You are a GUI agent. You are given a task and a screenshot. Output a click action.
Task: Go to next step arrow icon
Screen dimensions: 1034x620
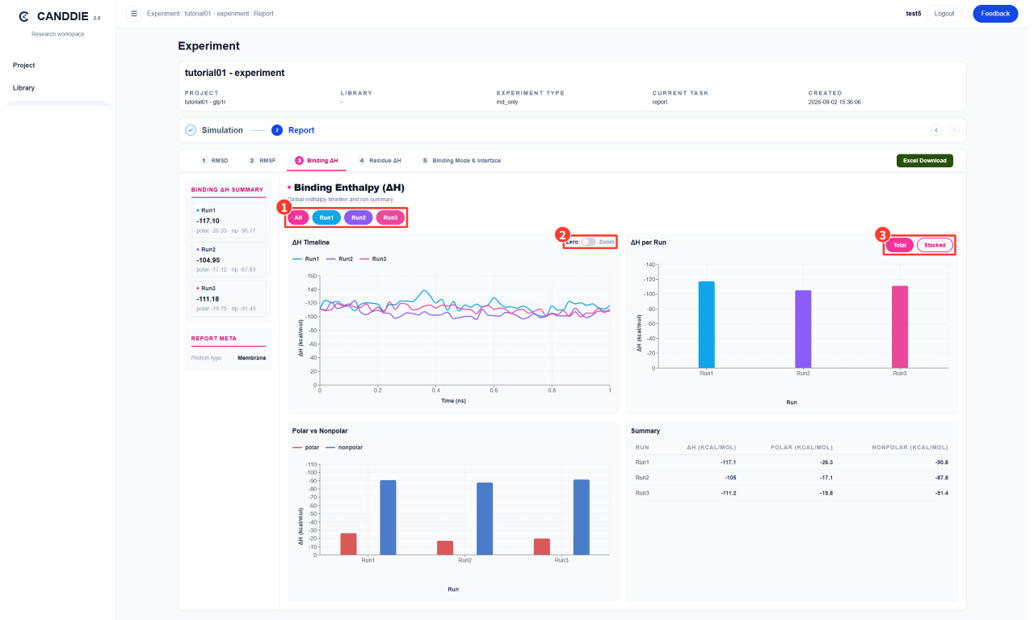(954, 130)
